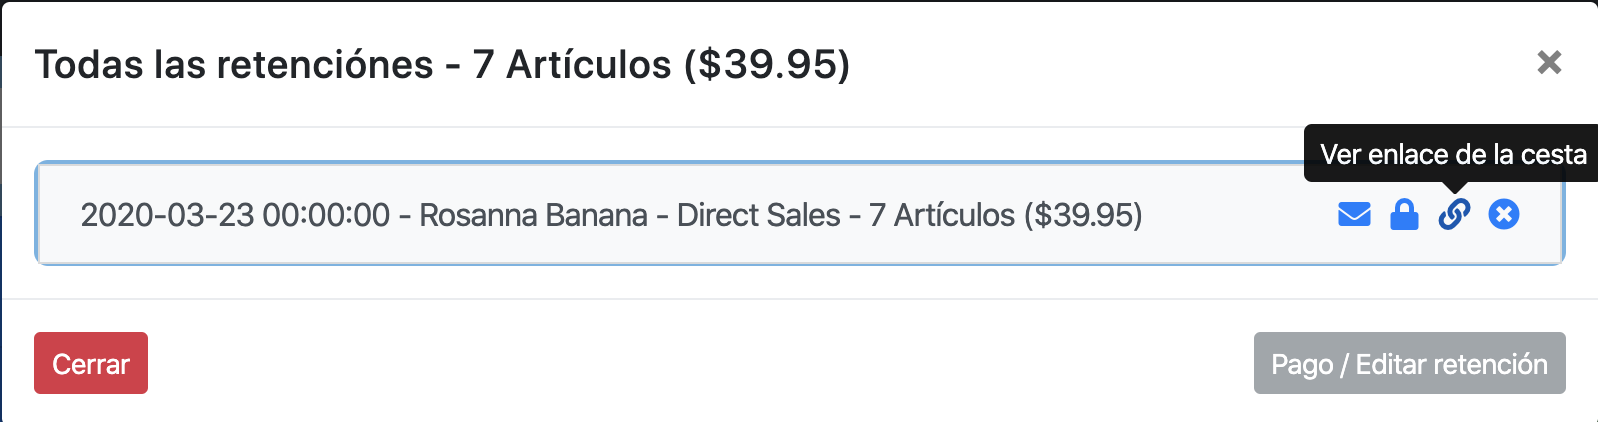Screen dimensions: 1598x422
Task: Click the blue mail icon beside the lock
Action: (x=1354, y=214)
